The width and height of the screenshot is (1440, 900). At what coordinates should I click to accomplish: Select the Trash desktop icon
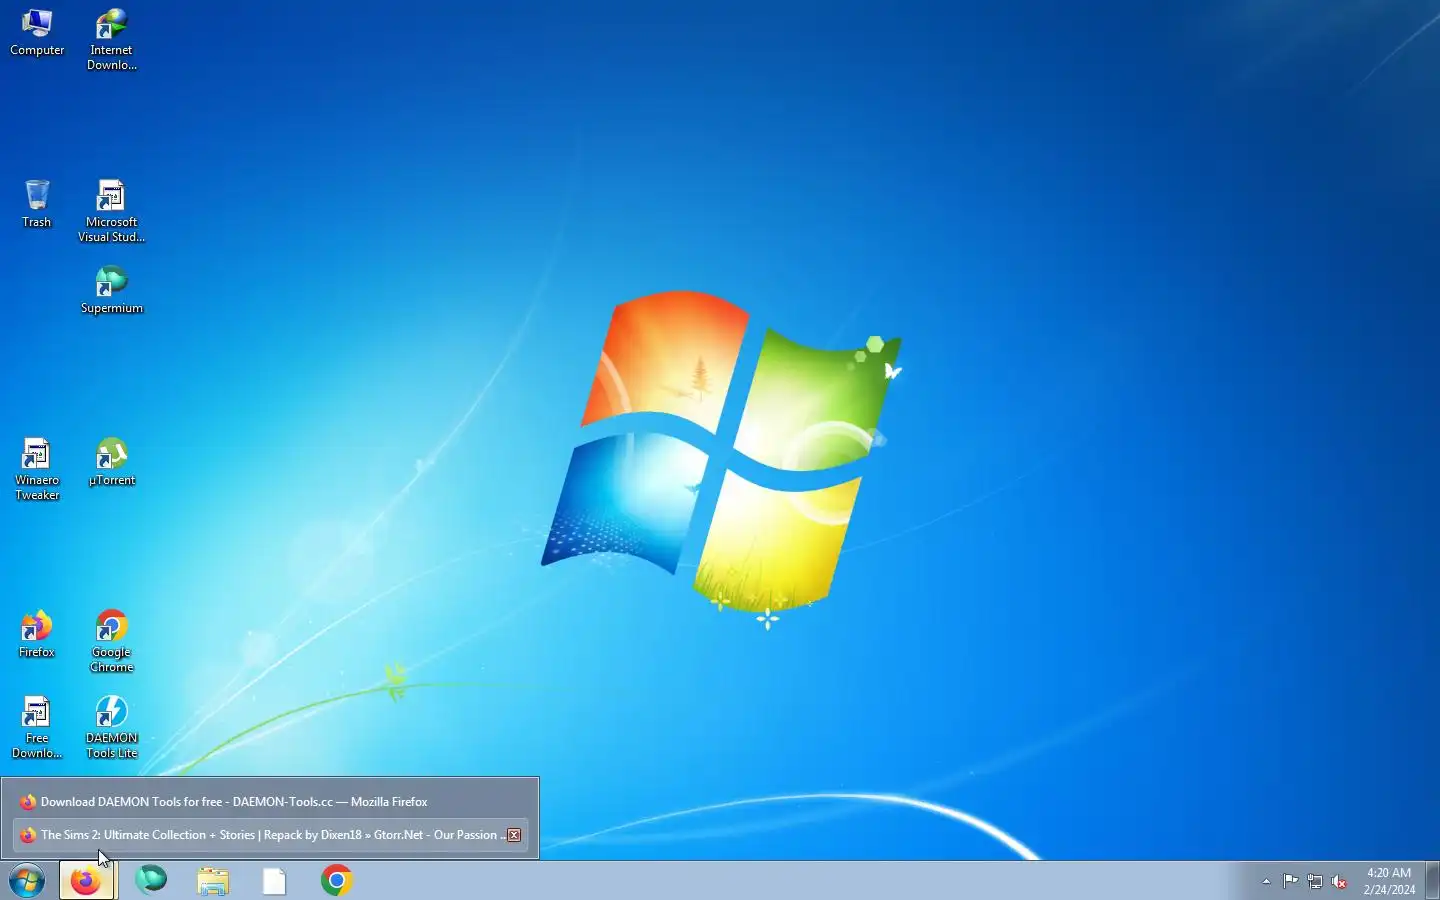tap(37, 204)
